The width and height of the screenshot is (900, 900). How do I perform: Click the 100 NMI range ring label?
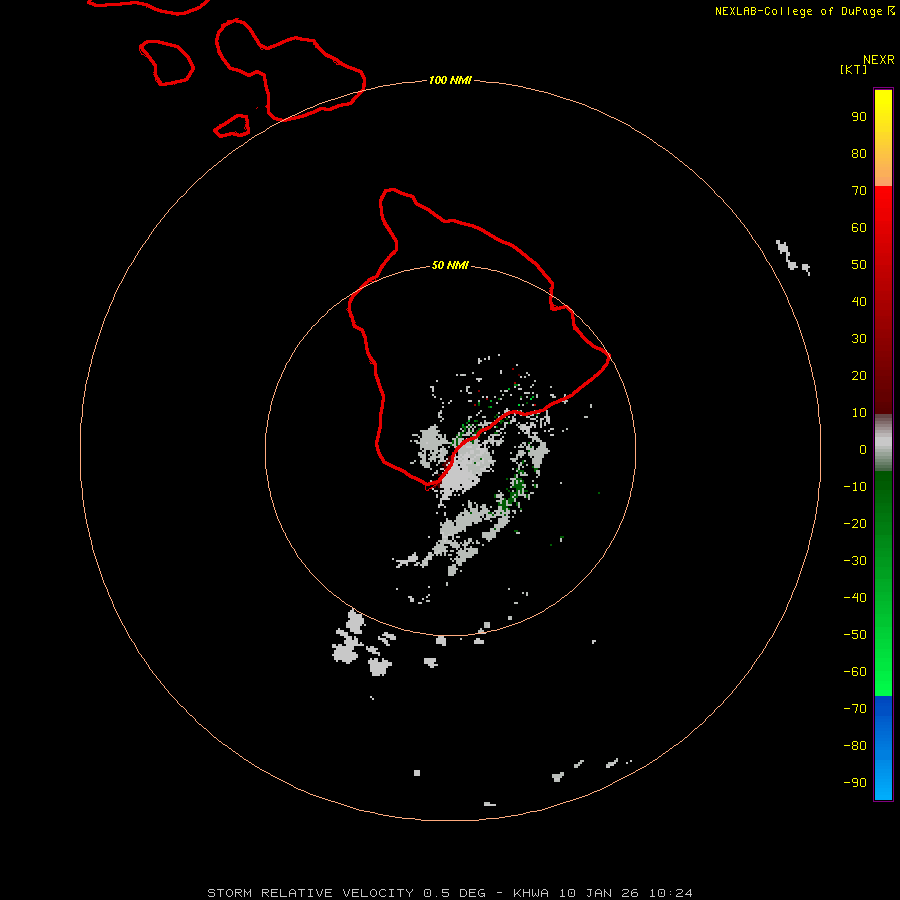(x=449, y=80)
